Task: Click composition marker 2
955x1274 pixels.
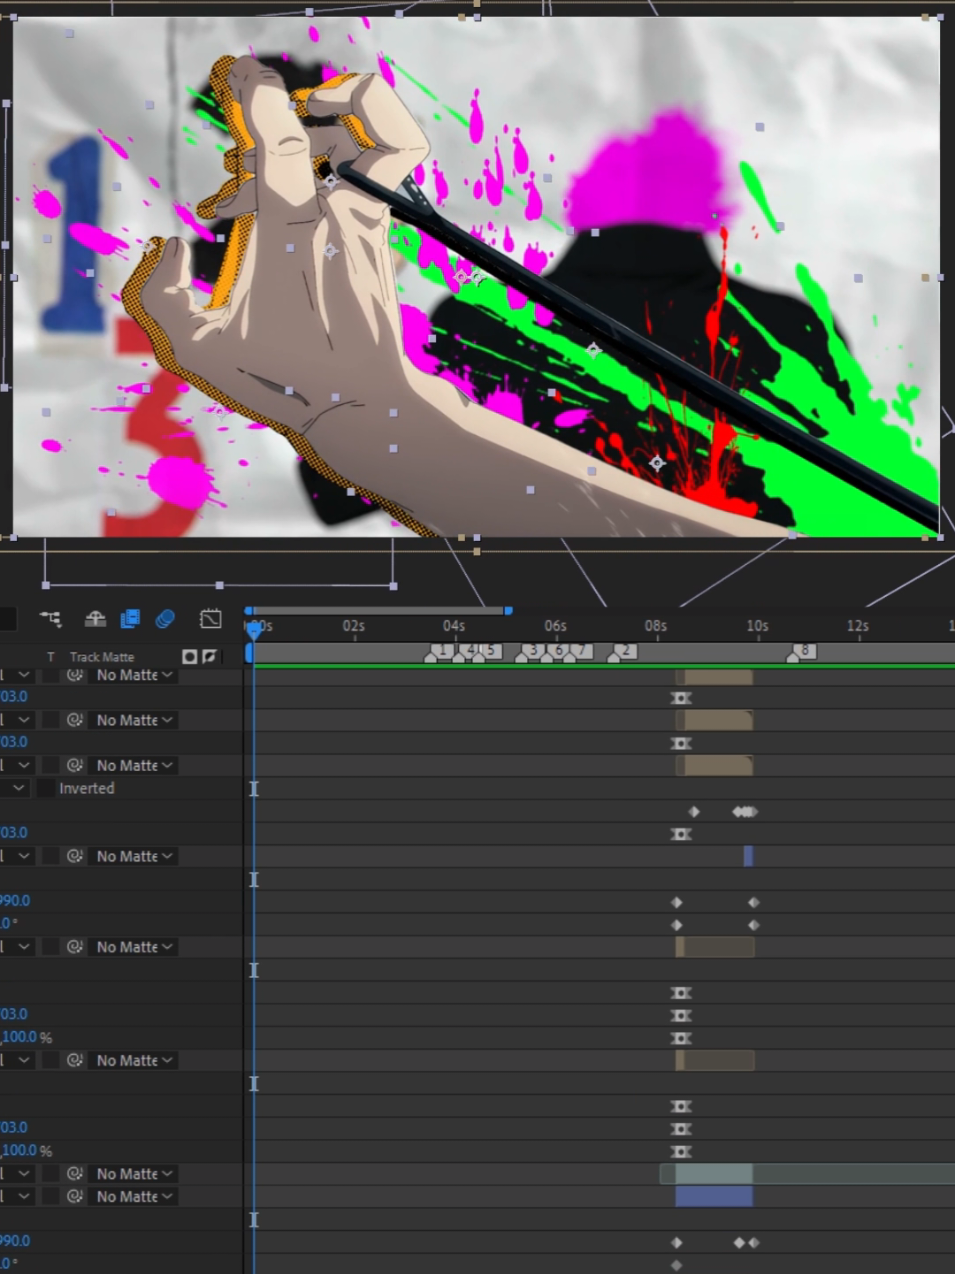Action: (623, 651)
